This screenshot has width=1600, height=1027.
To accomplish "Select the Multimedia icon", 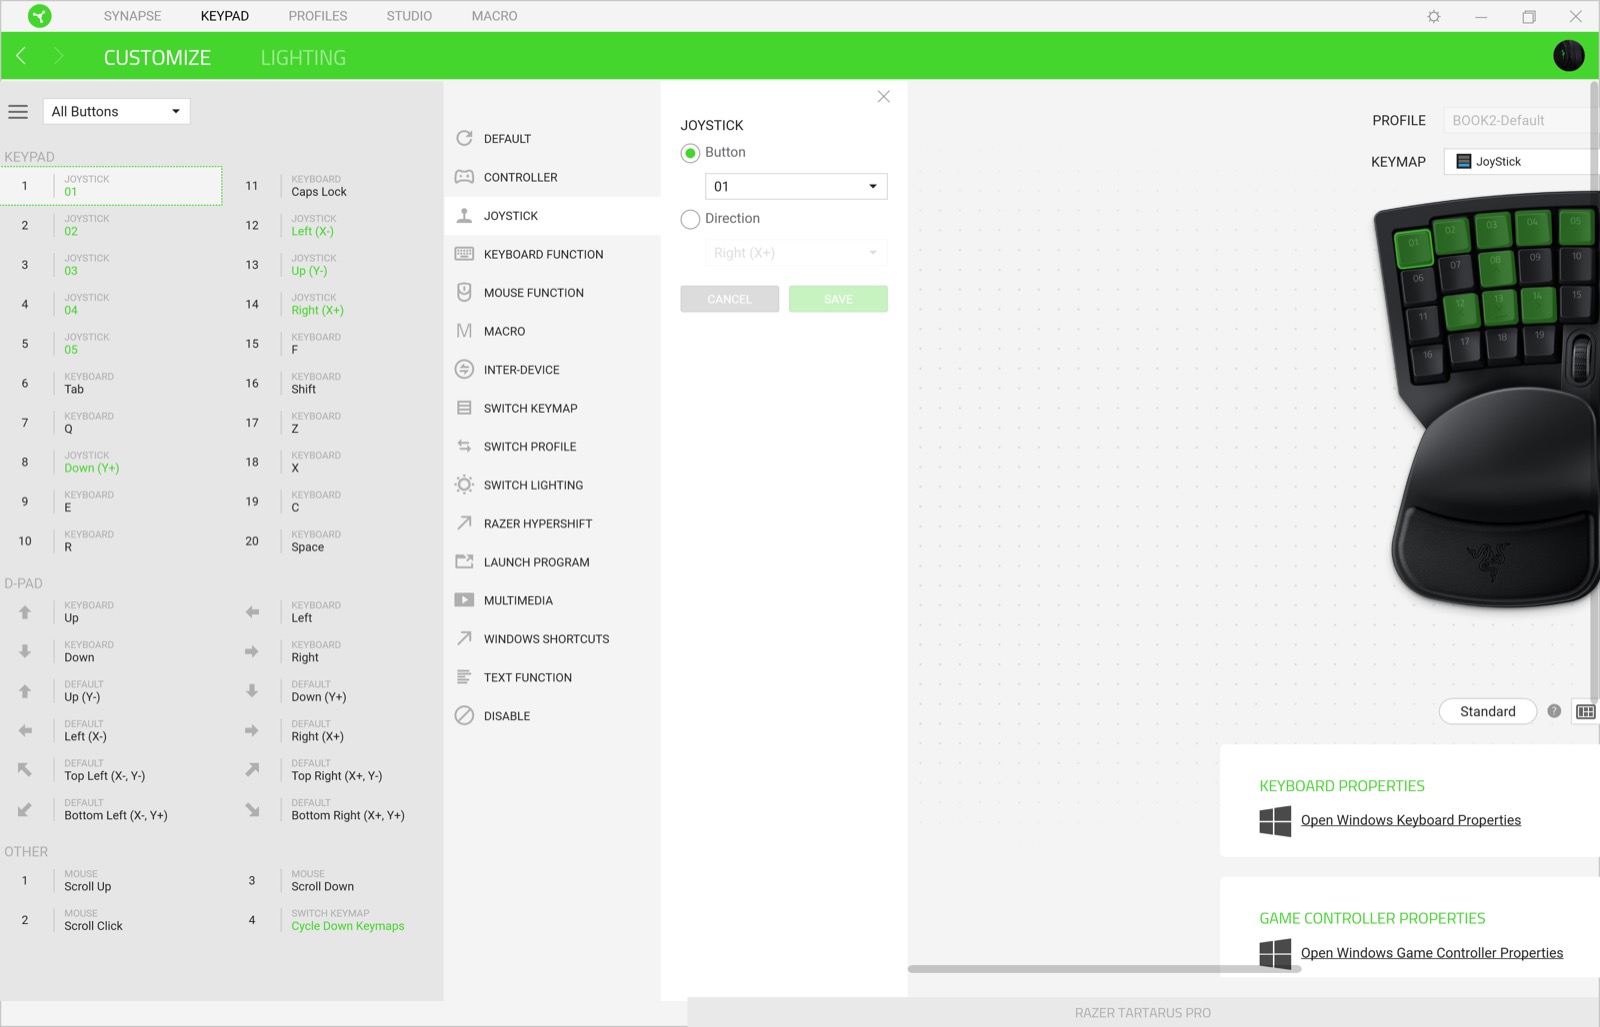I will (464, 600).
